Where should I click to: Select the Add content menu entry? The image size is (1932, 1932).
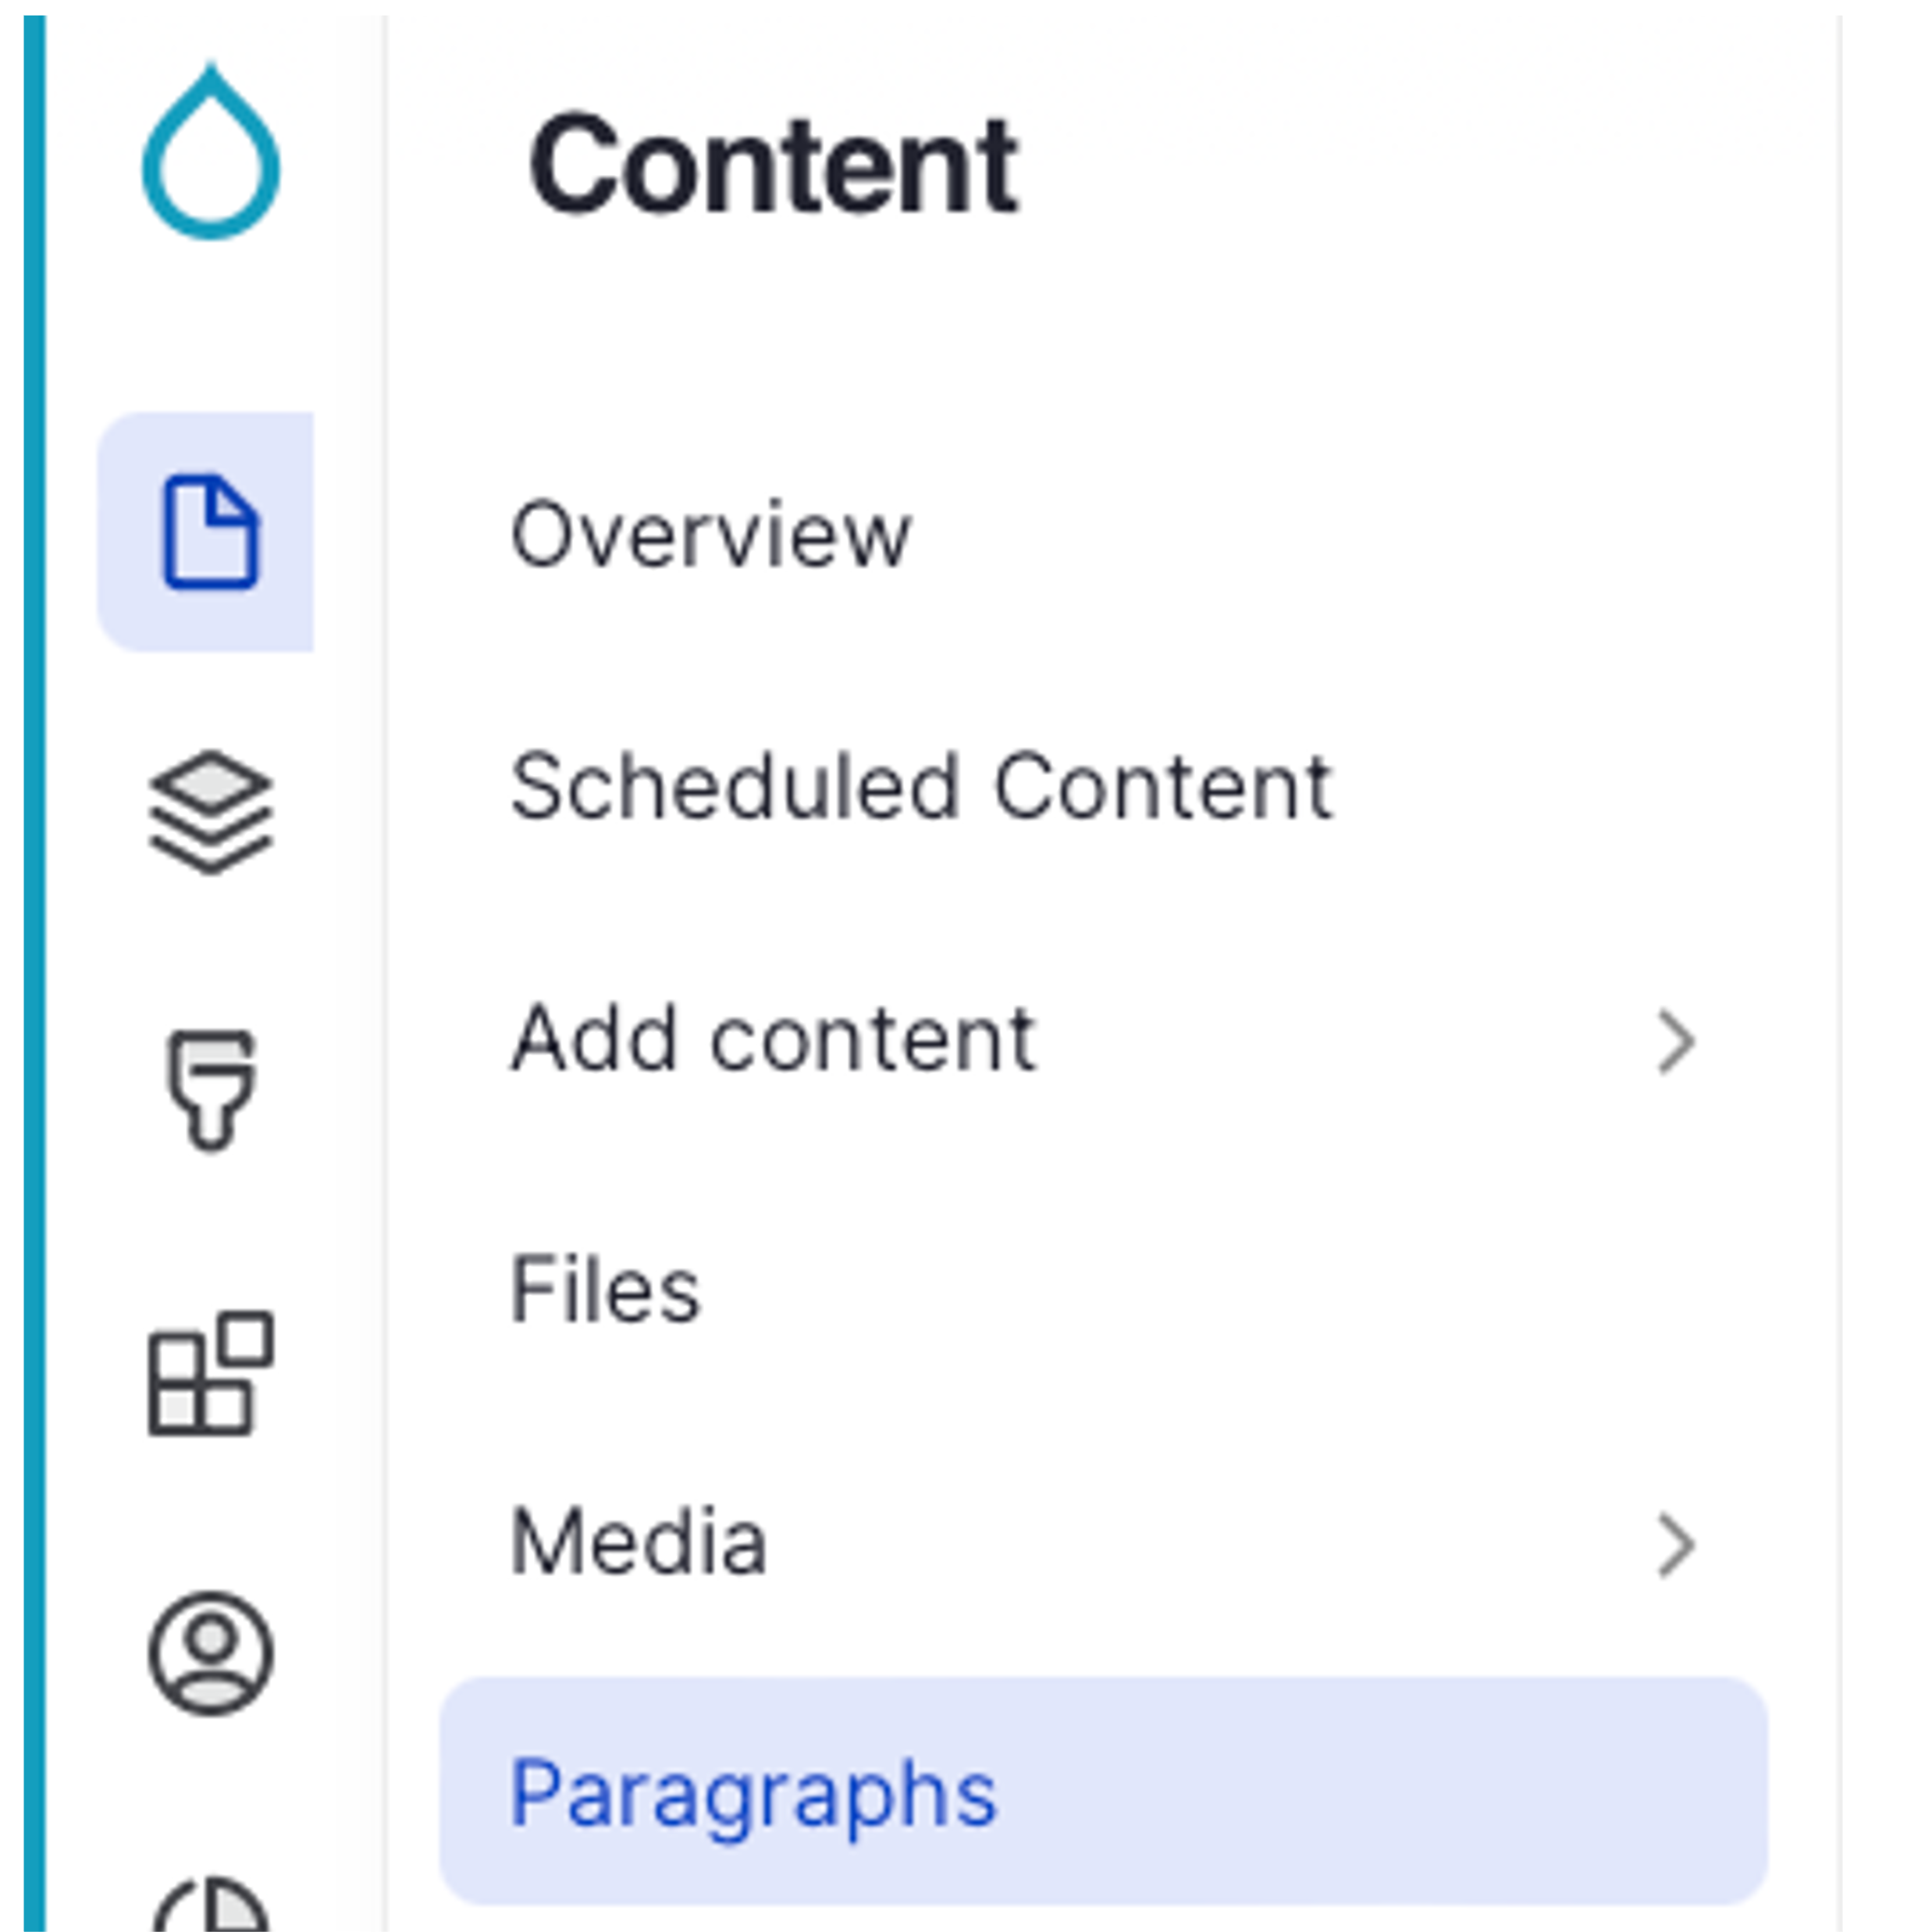[x=772, y=1040]
